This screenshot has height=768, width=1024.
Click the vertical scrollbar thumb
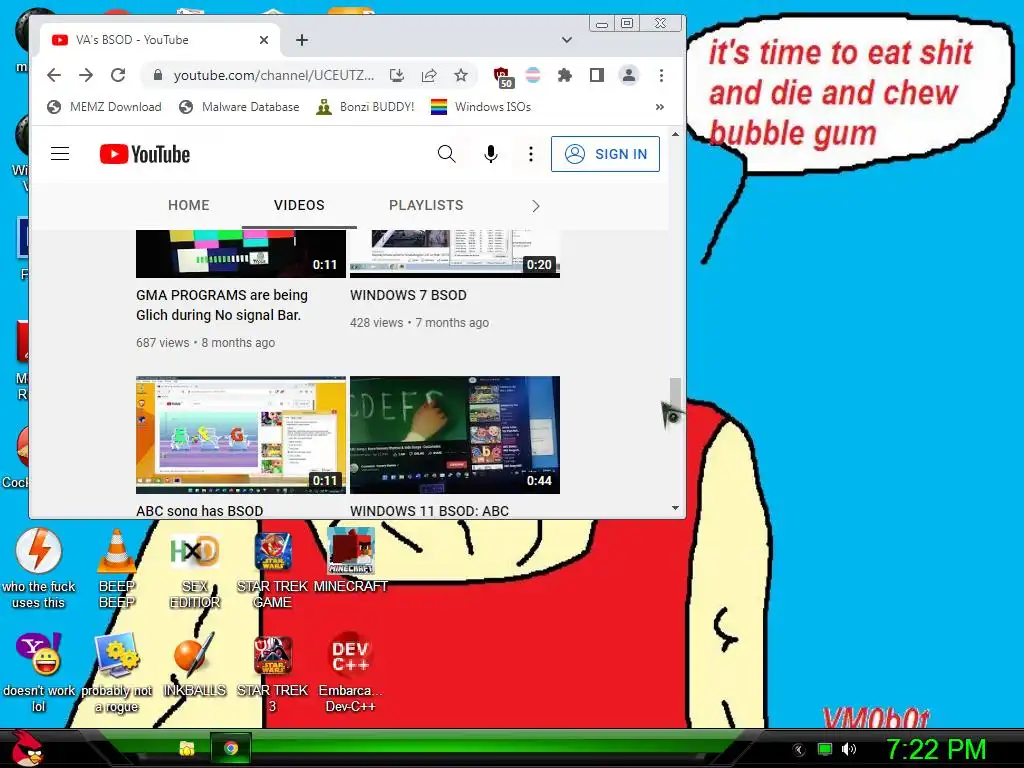pos(675,392)
